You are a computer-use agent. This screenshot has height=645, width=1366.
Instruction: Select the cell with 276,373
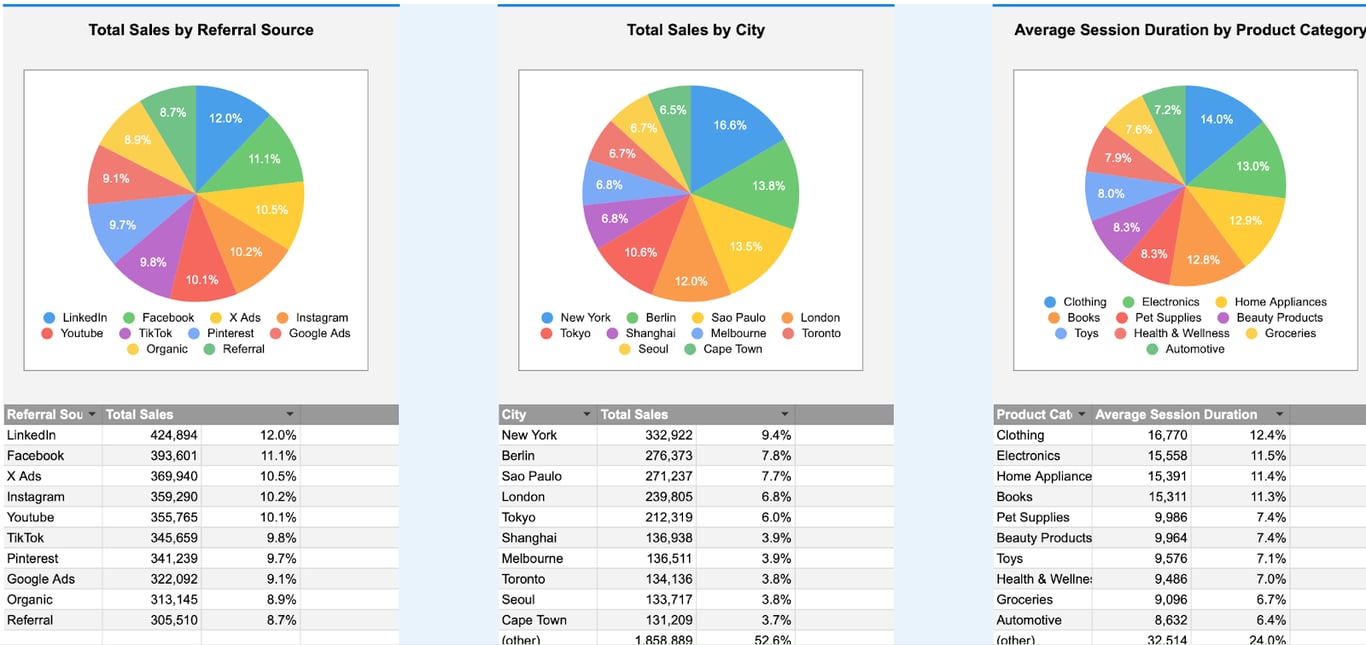click(x=646, y=456)
